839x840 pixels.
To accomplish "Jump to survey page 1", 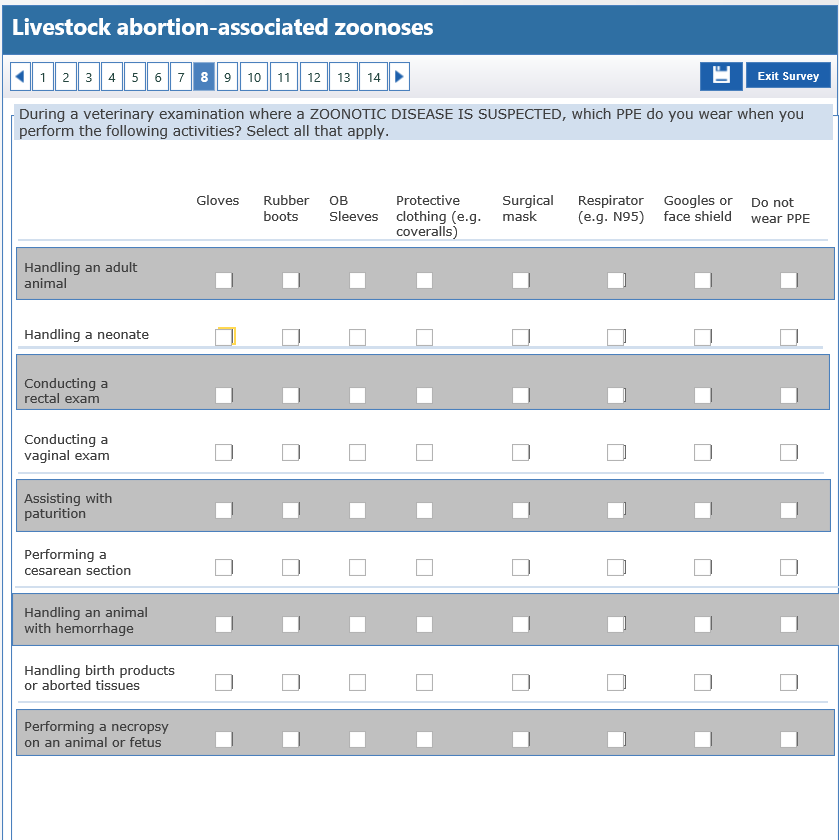I will pos(43,77).
